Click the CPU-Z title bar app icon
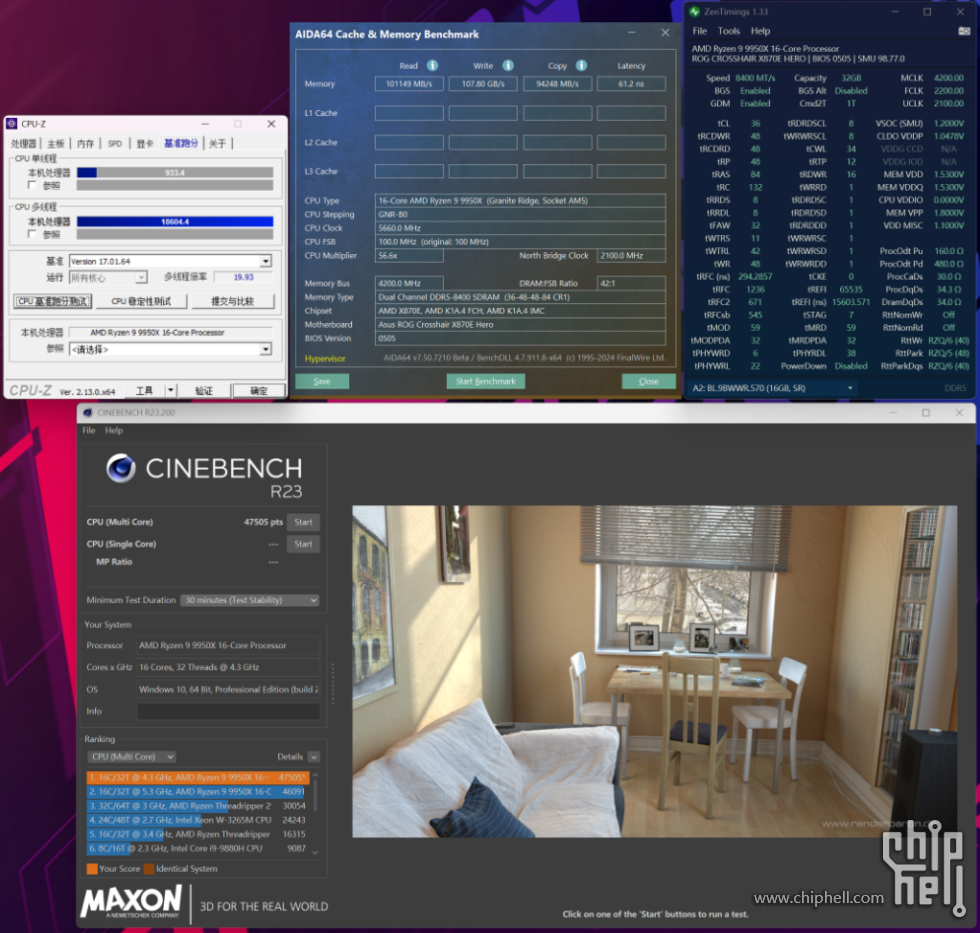This screenshot has width=980, height=933. coord(12,124)
